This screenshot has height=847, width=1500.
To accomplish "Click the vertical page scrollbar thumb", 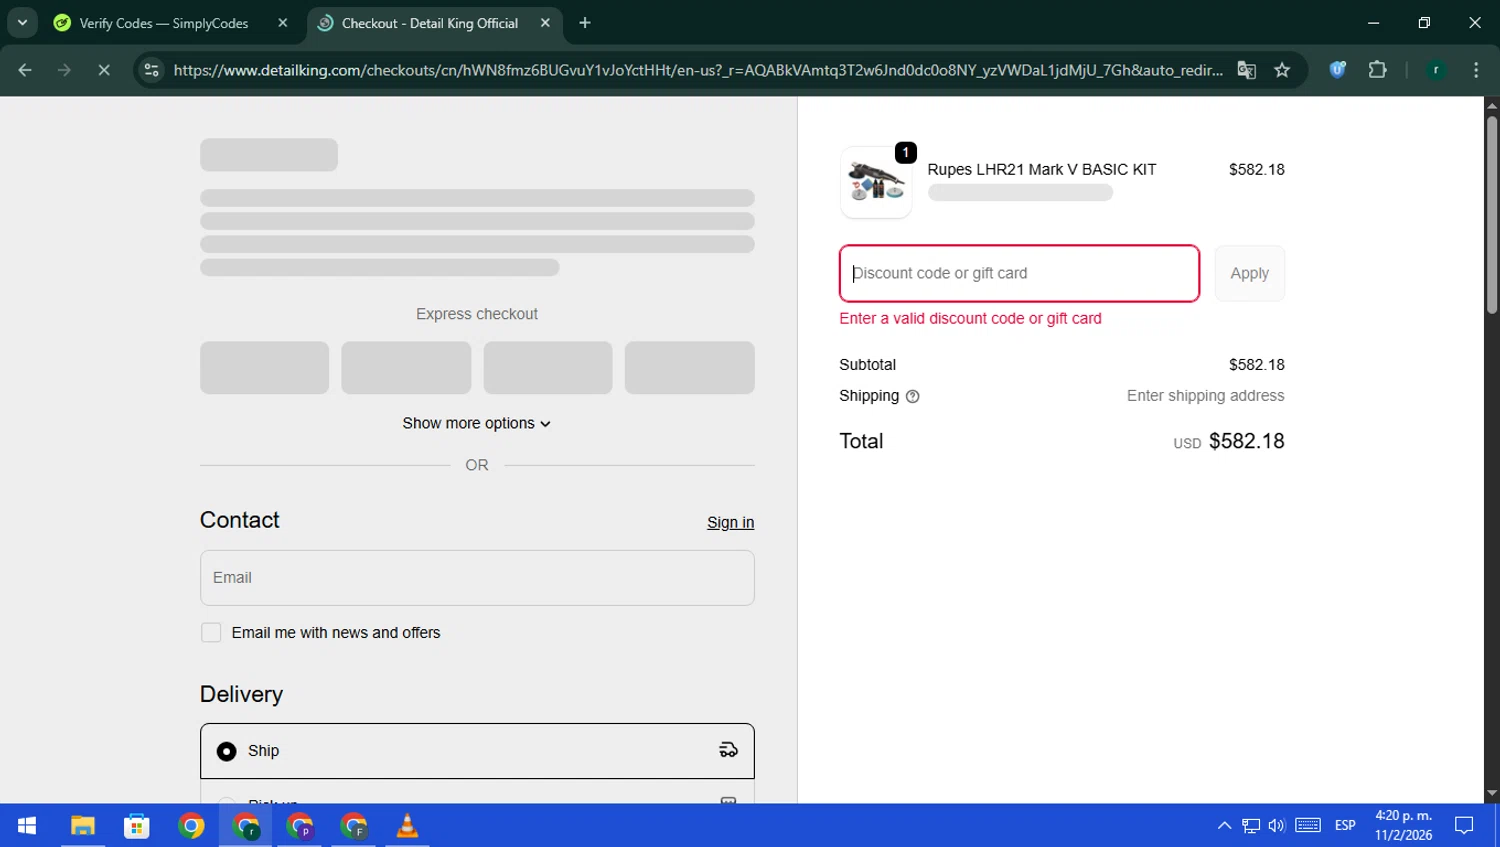I will point(1492,215).
